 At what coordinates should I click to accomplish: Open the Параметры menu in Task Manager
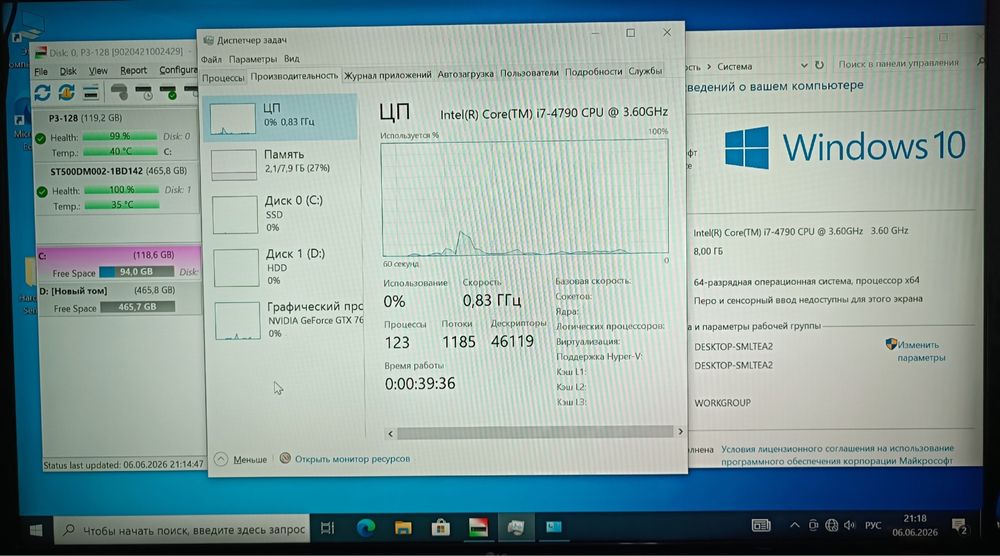(x=253, y=59)
